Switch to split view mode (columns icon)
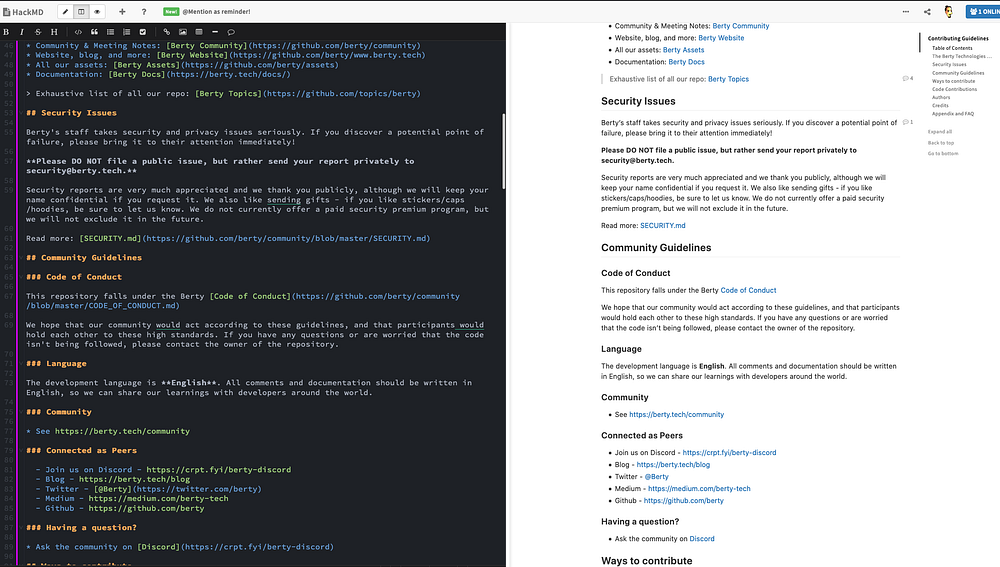This screenshot has width=1000, height=567. click(x=81, y=11)
